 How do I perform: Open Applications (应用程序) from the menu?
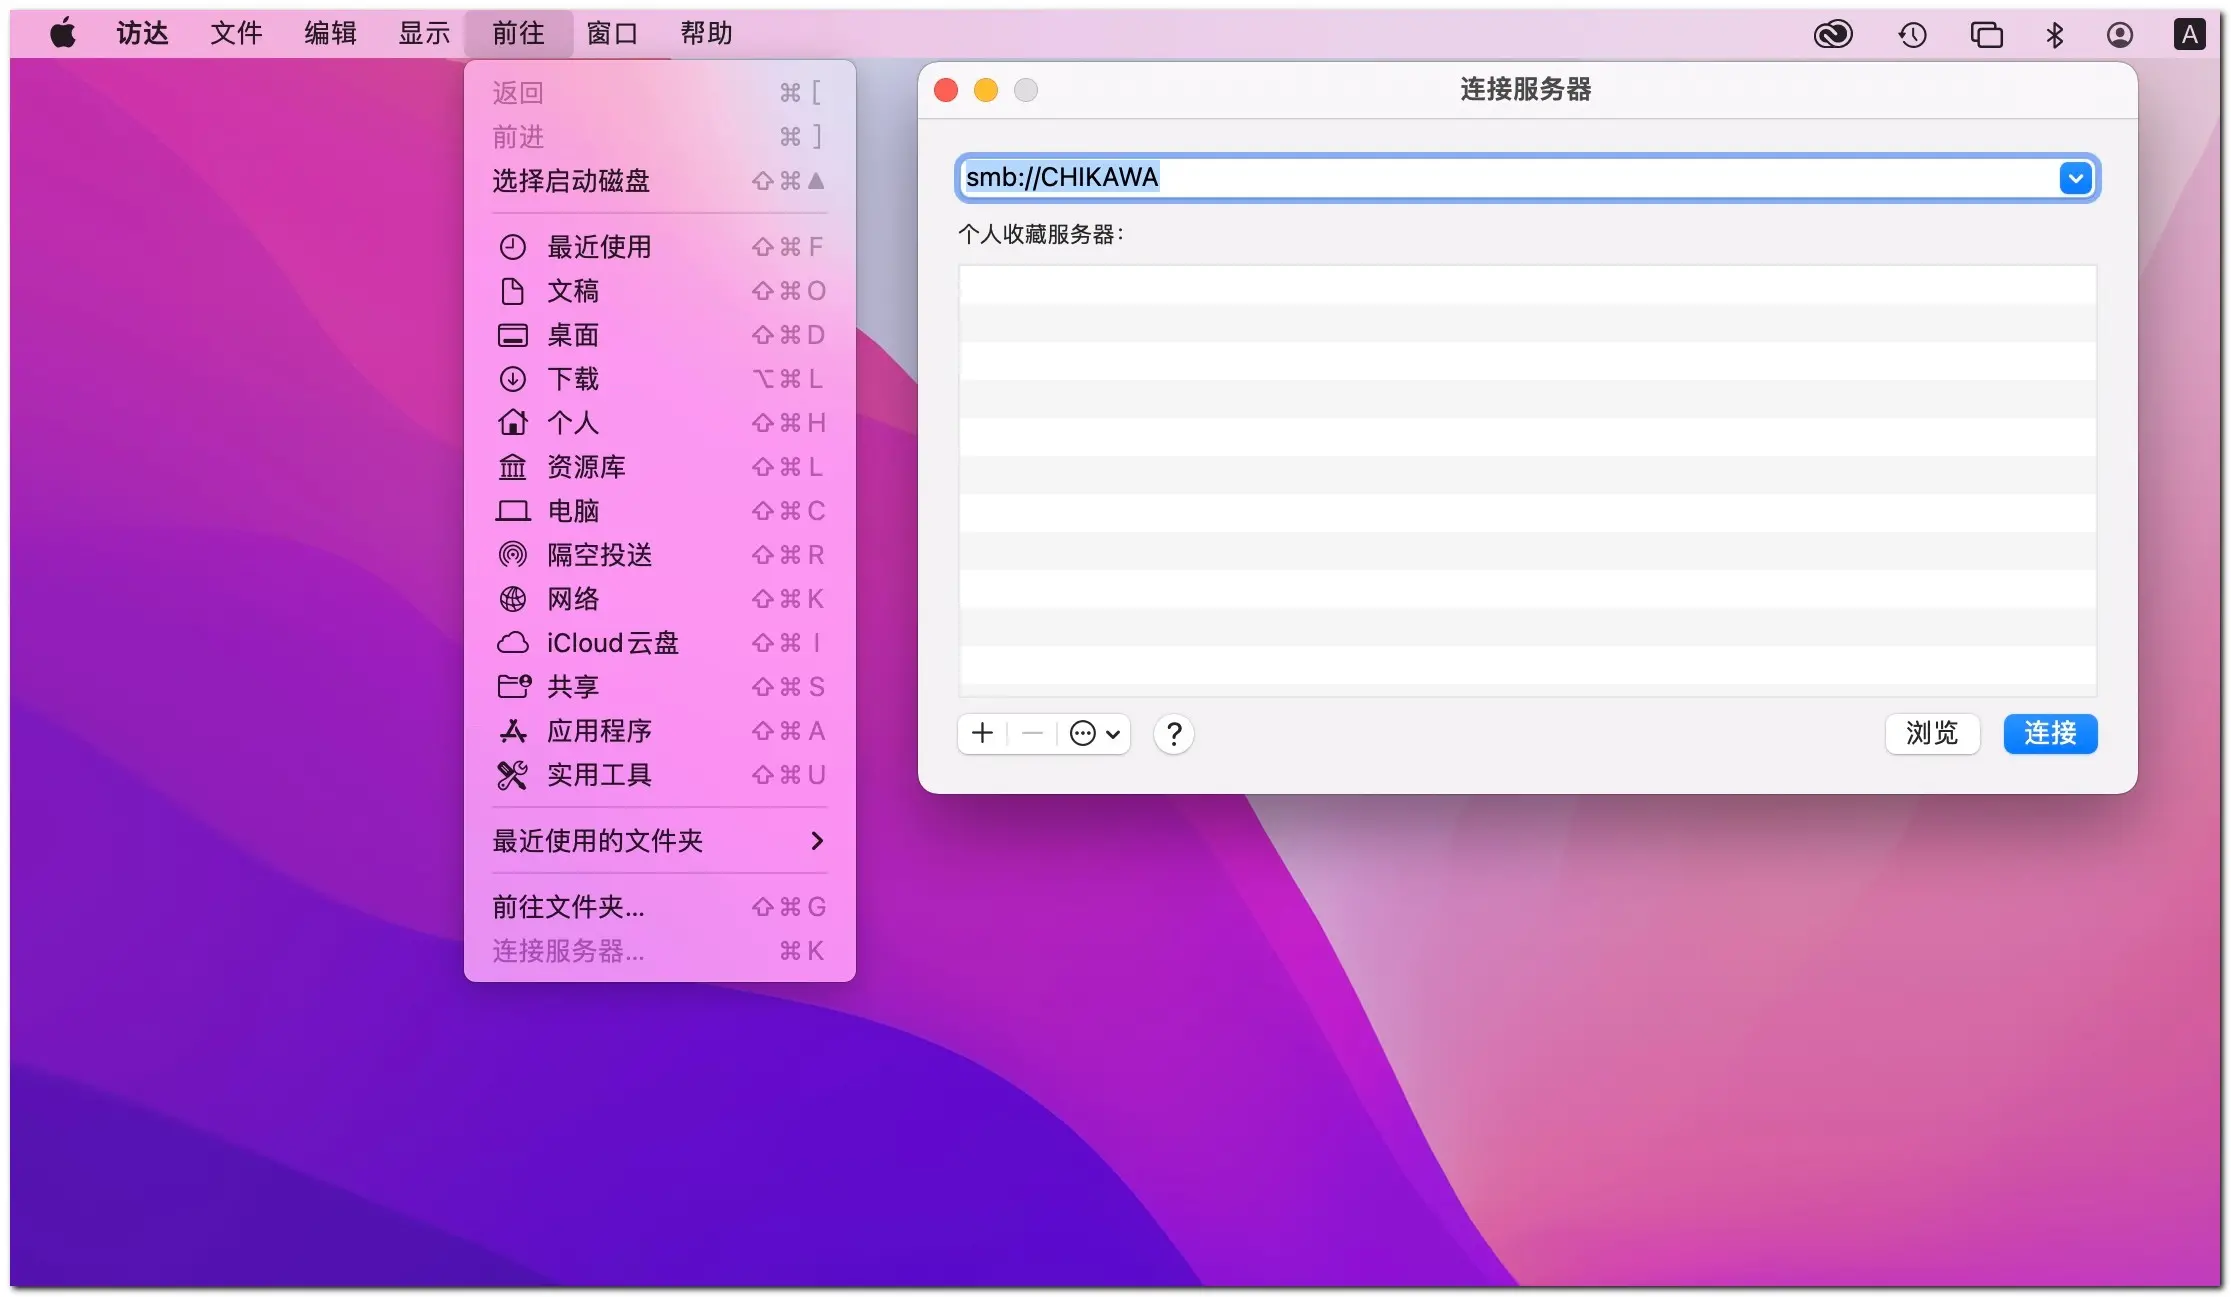point(598,731)
